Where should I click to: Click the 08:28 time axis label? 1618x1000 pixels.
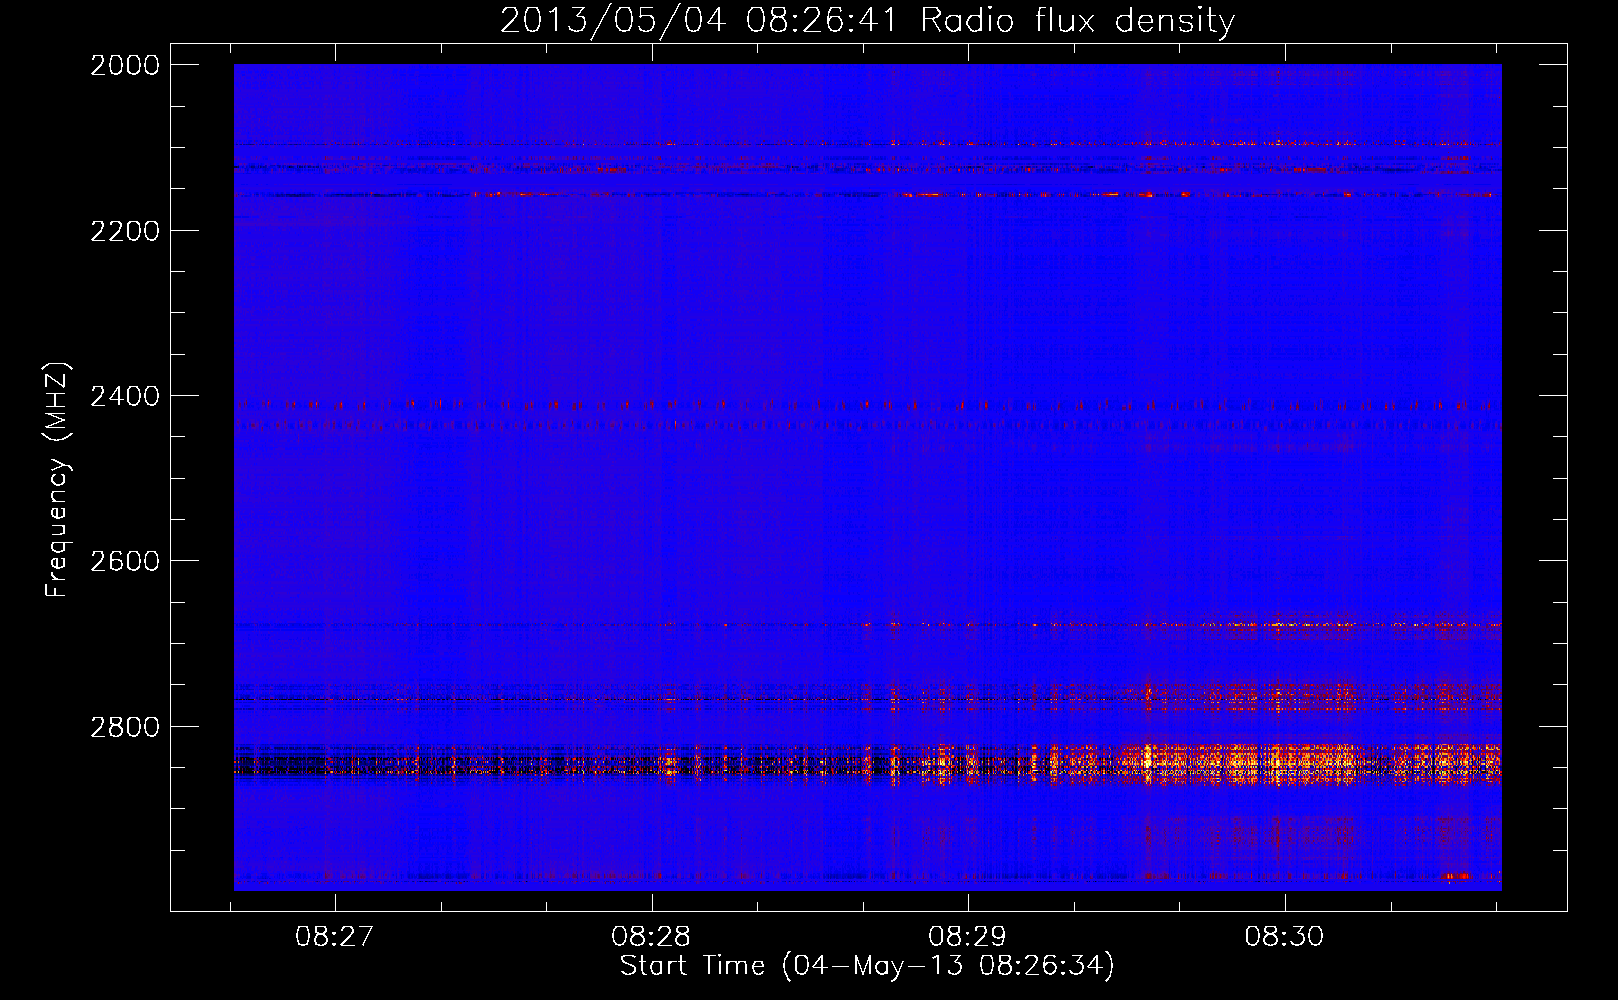pos(651,937)
